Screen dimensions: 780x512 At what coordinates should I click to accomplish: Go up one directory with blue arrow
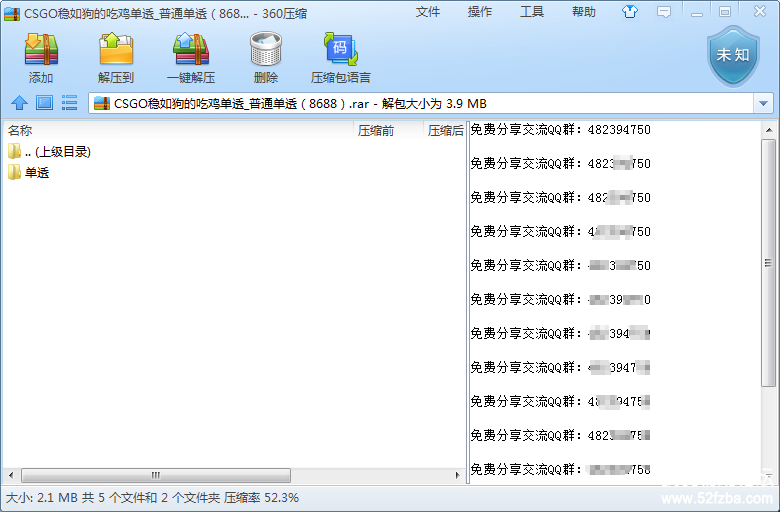tap(19, 103)
